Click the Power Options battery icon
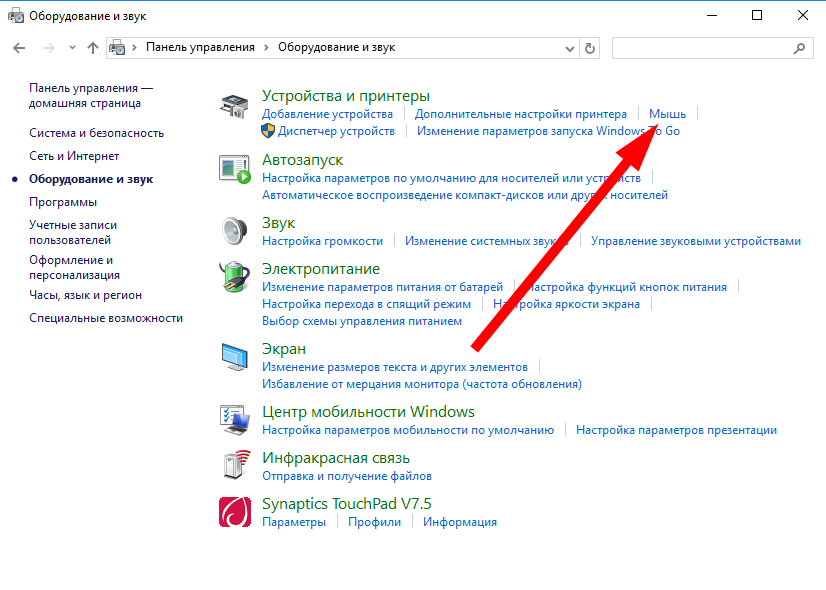 point(234,277)
